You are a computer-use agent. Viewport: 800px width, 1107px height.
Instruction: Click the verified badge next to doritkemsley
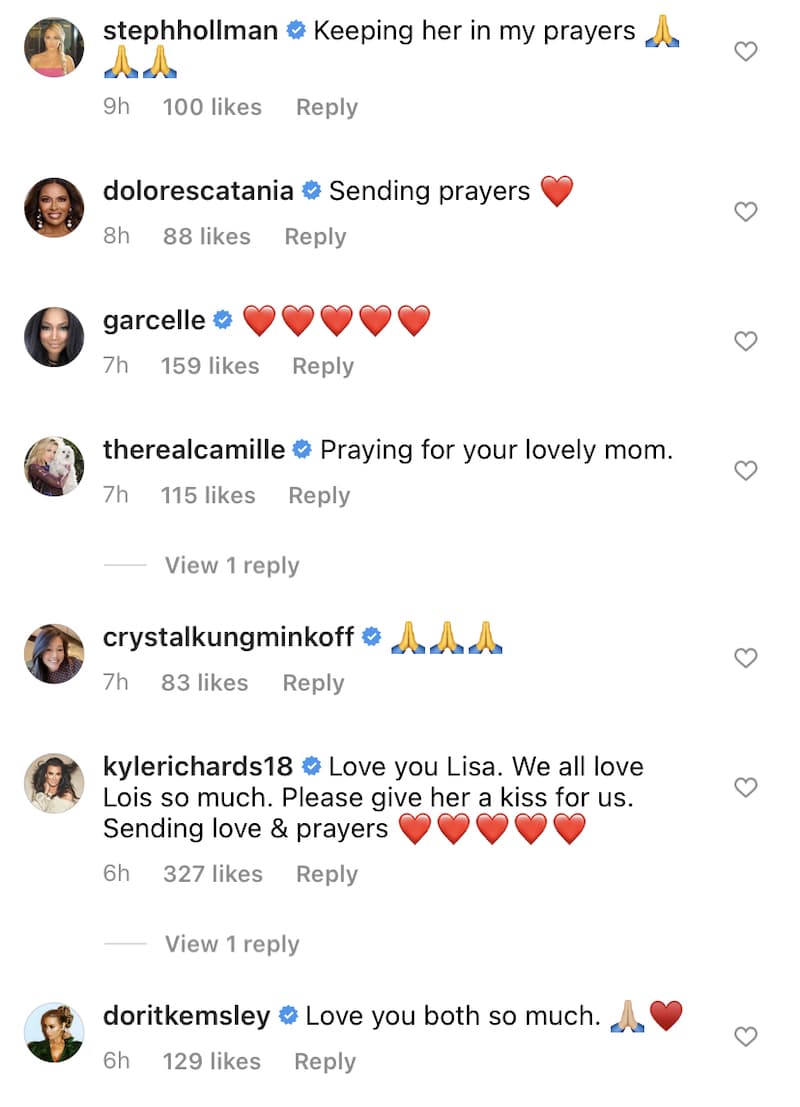pos(287,1015)
